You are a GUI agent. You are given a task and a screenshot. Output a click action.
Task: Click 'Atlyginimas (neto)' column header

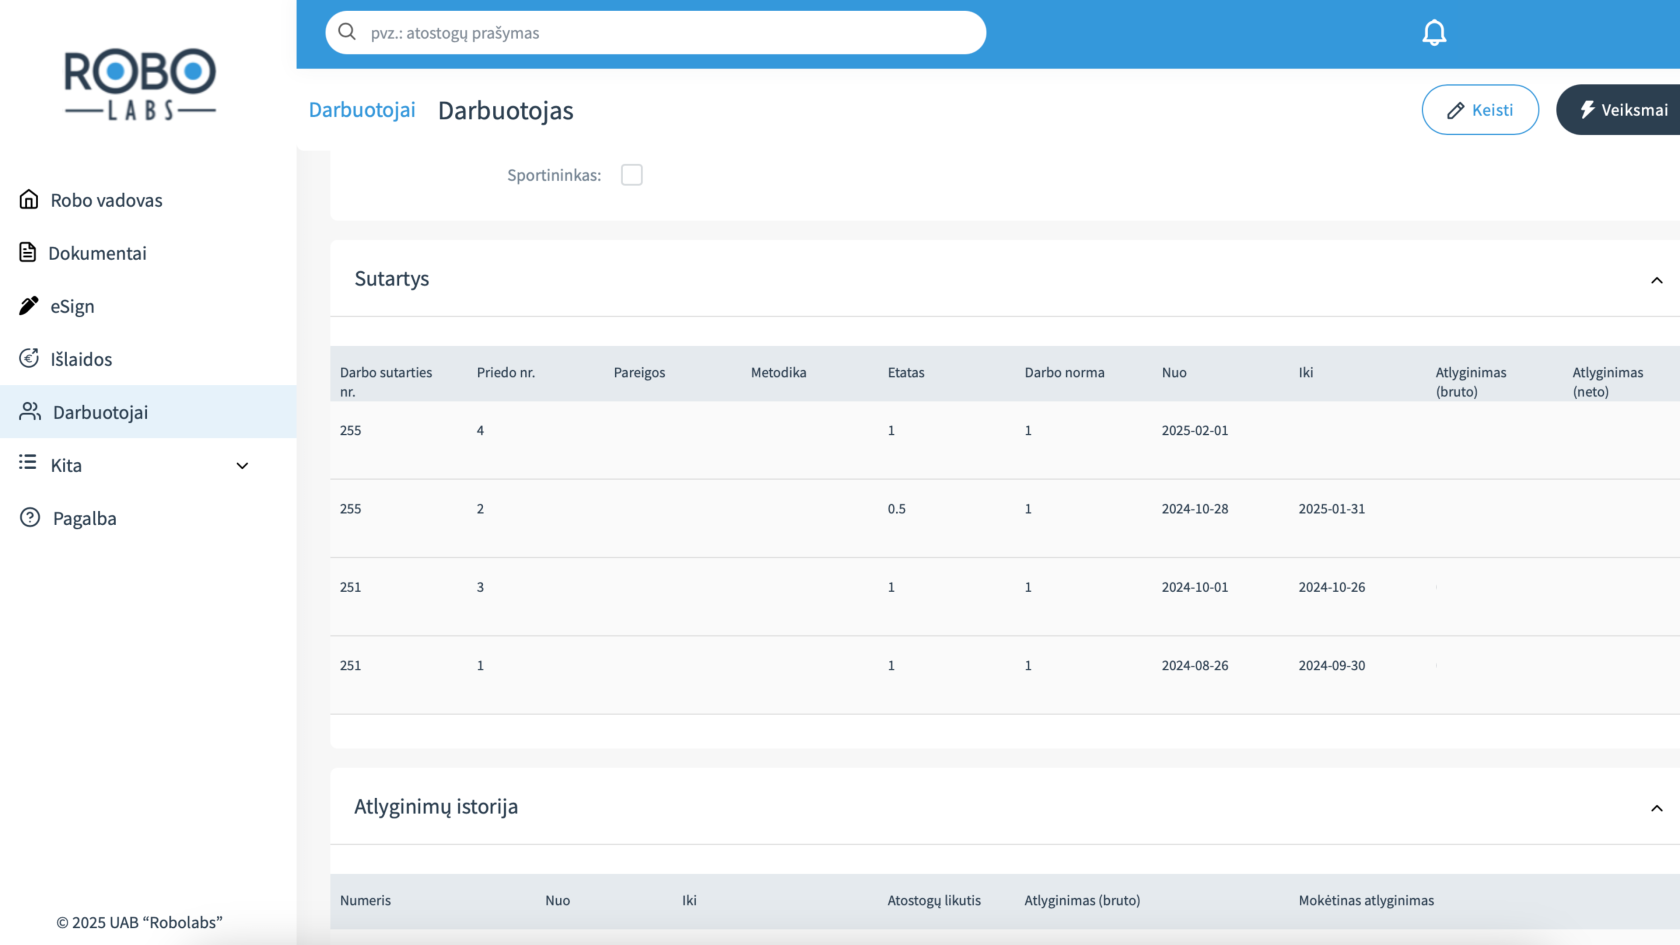1608,382
